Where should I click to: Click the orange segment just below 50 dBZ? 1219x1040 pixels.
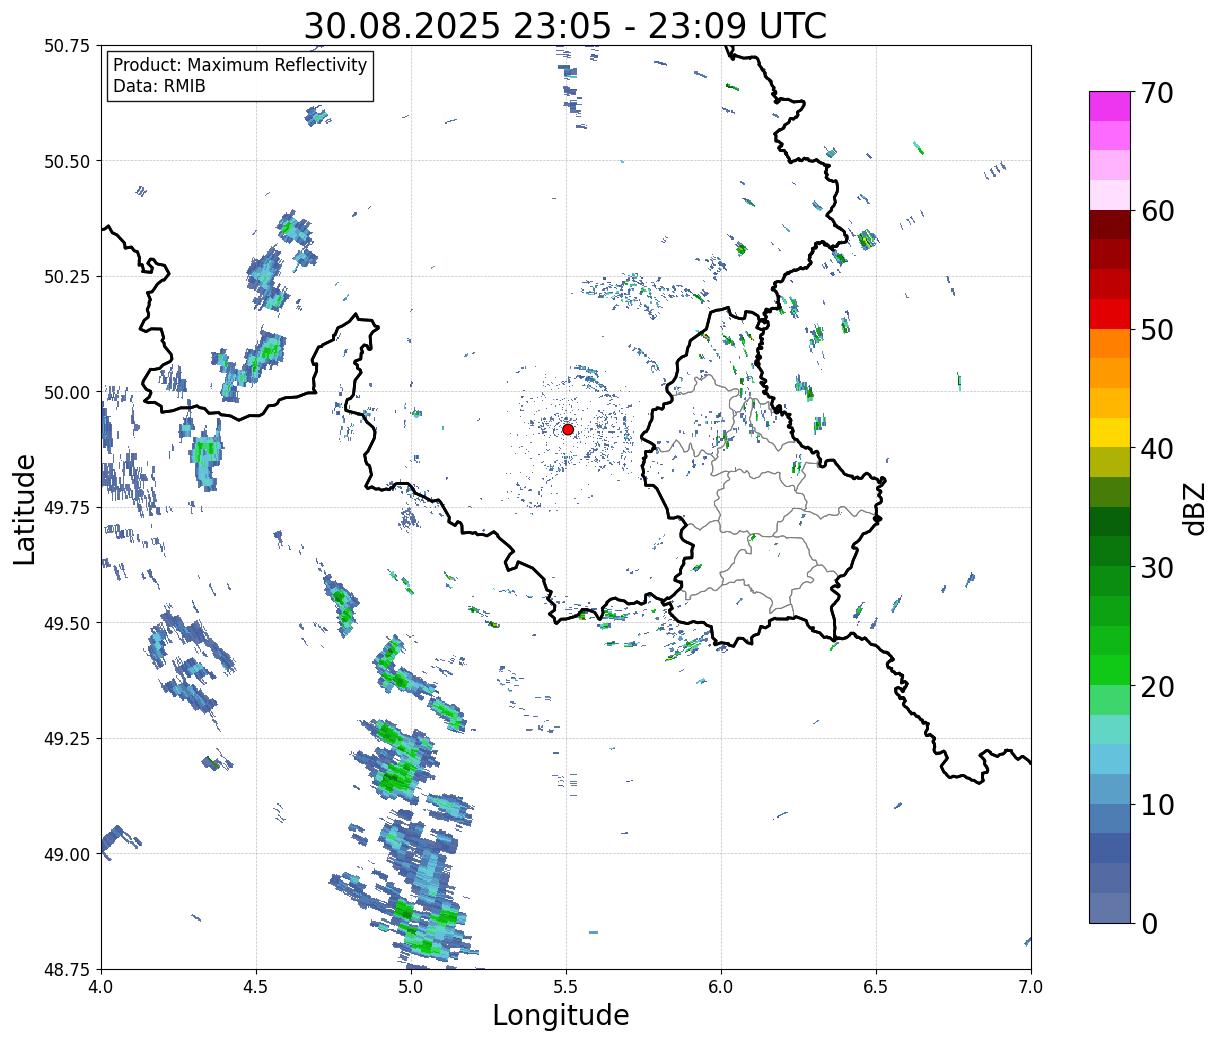point(1110,344)
